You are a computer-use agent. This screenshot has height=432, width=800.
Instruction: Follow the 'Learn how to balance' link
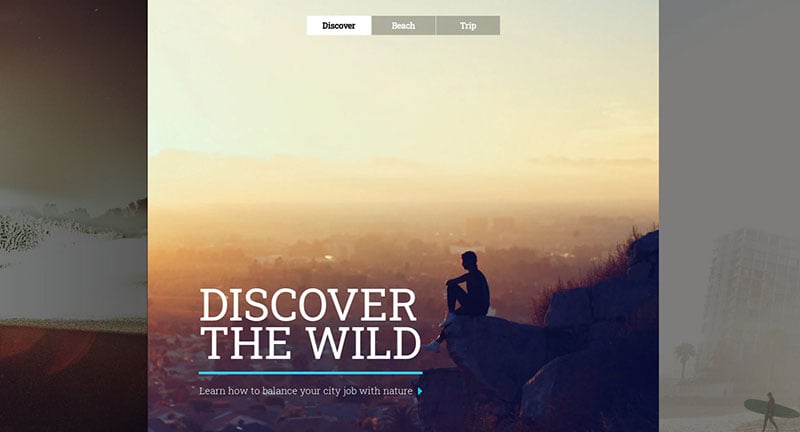tap(306, 391)
